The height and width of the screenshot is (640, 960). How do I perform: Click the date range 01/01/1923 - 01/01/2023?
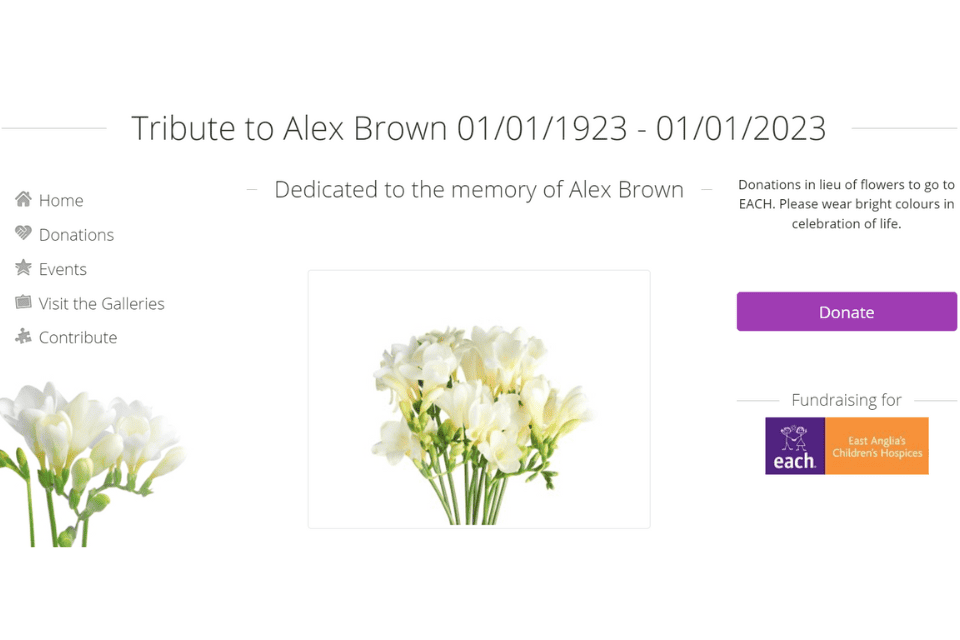point(641,128)
